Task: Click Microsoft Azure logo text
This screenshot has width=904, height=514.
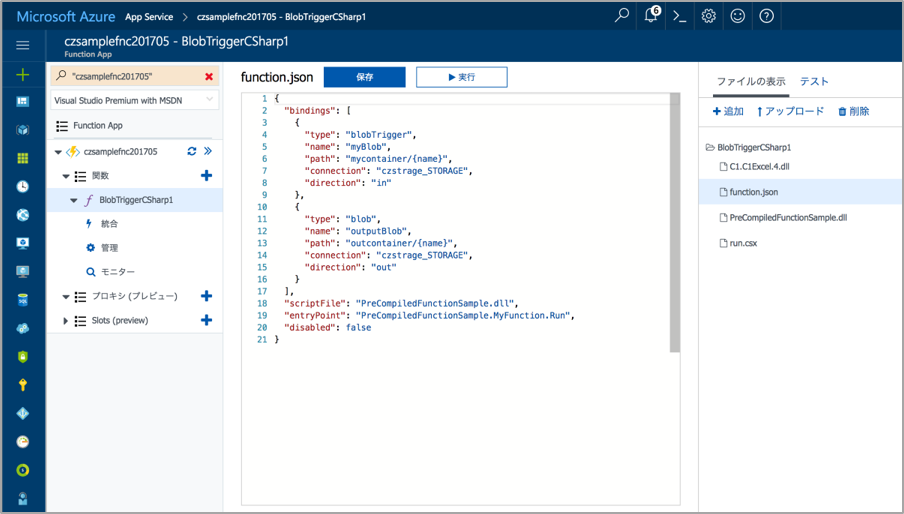Action: [x=66, y=16]
